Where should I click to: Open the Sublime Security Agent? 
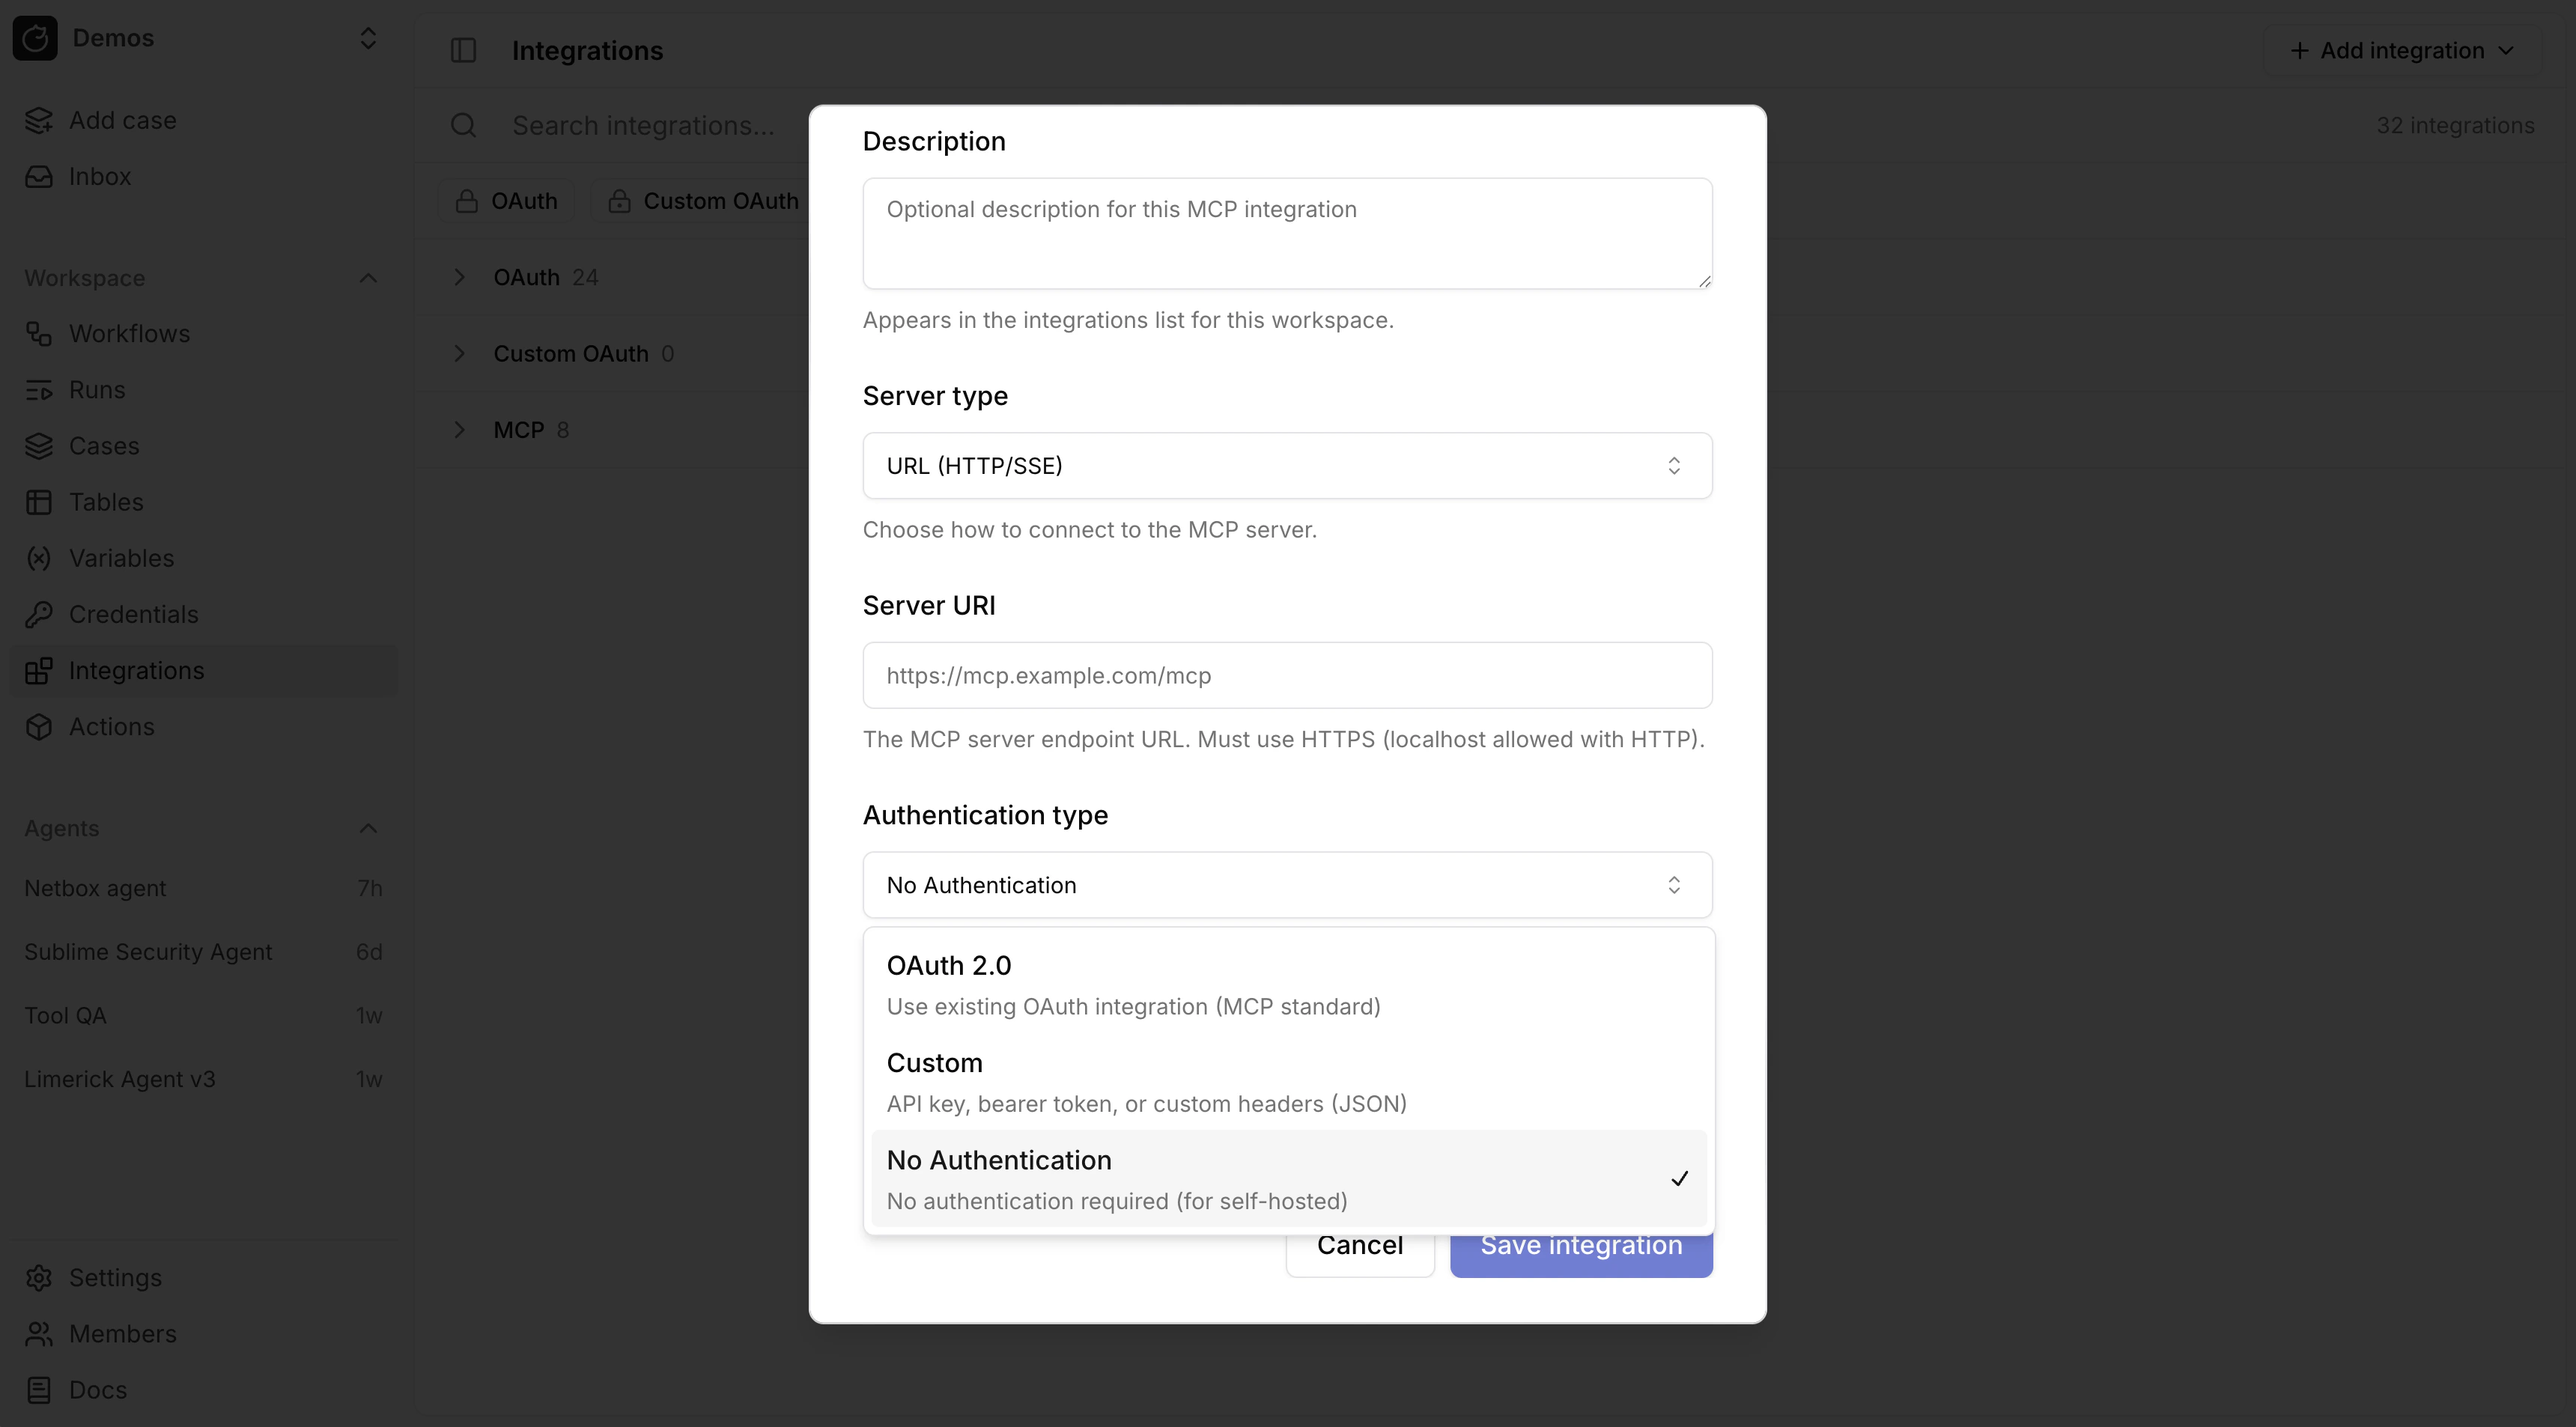pyautogui.click(x=147, y=951)
